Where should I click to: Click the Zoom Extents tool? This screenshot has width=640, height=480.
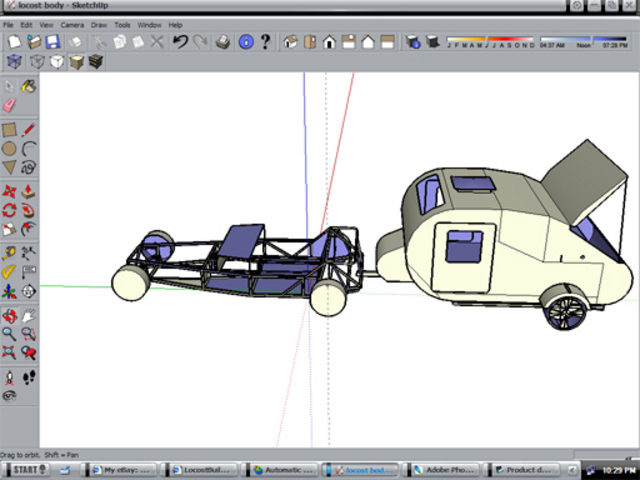(9, 352)
